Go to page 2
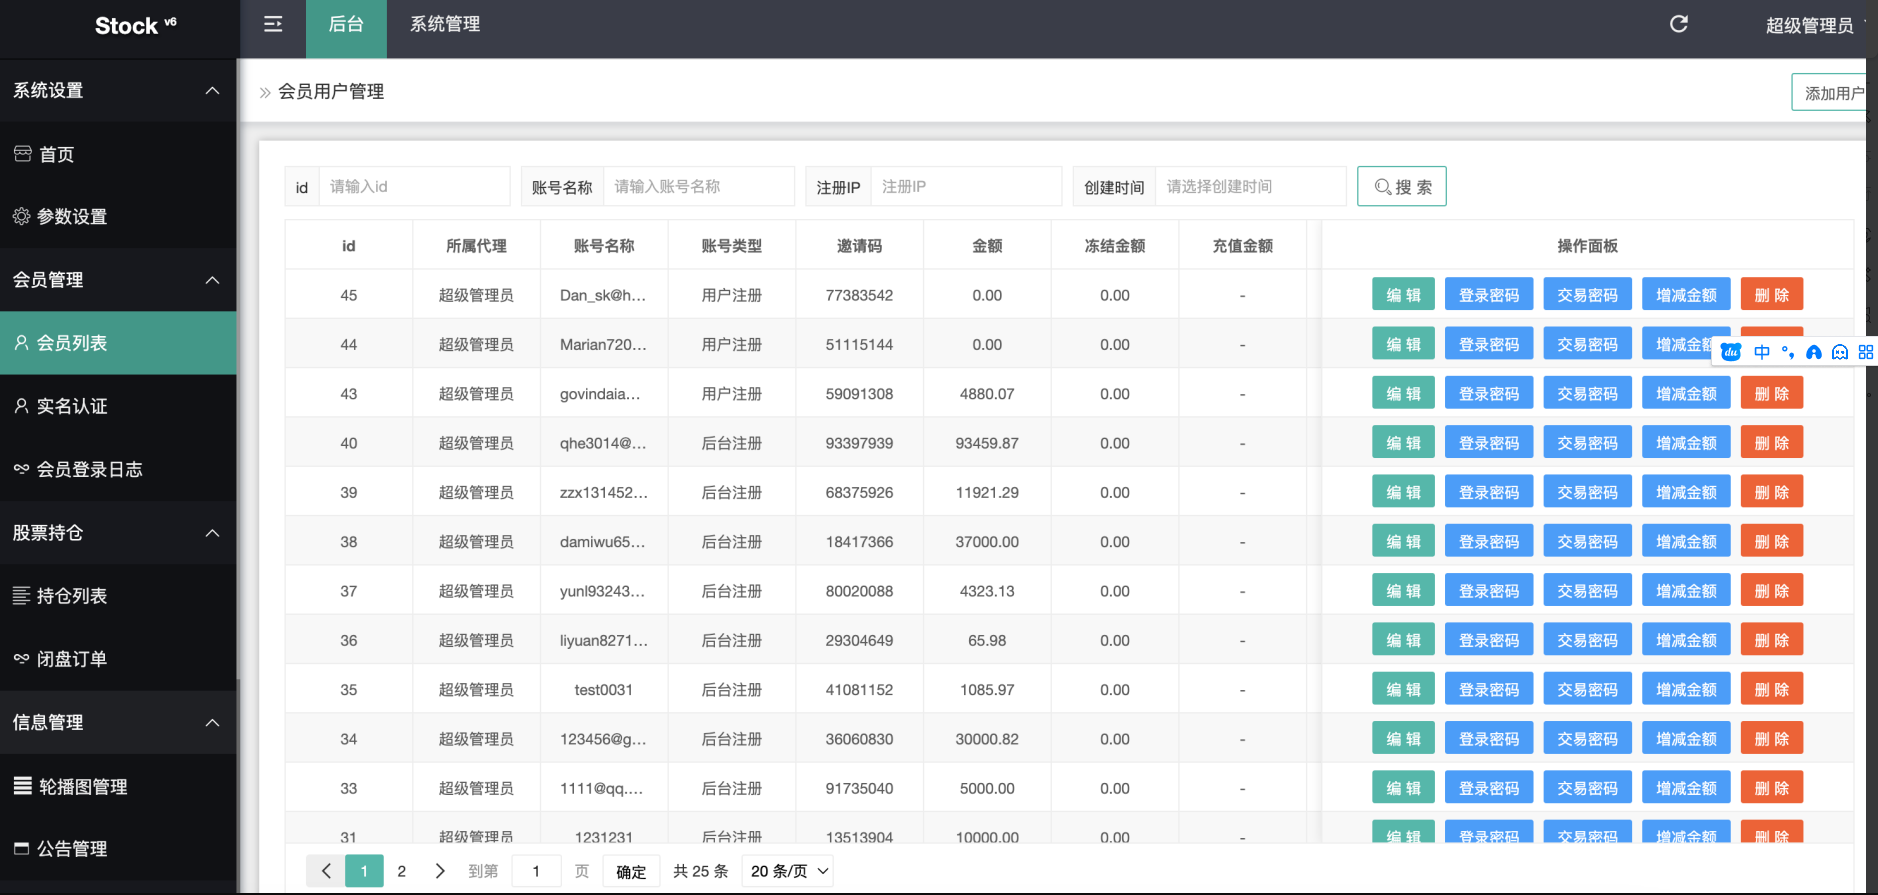This screenshot has width=1878, height=895. 402,871
